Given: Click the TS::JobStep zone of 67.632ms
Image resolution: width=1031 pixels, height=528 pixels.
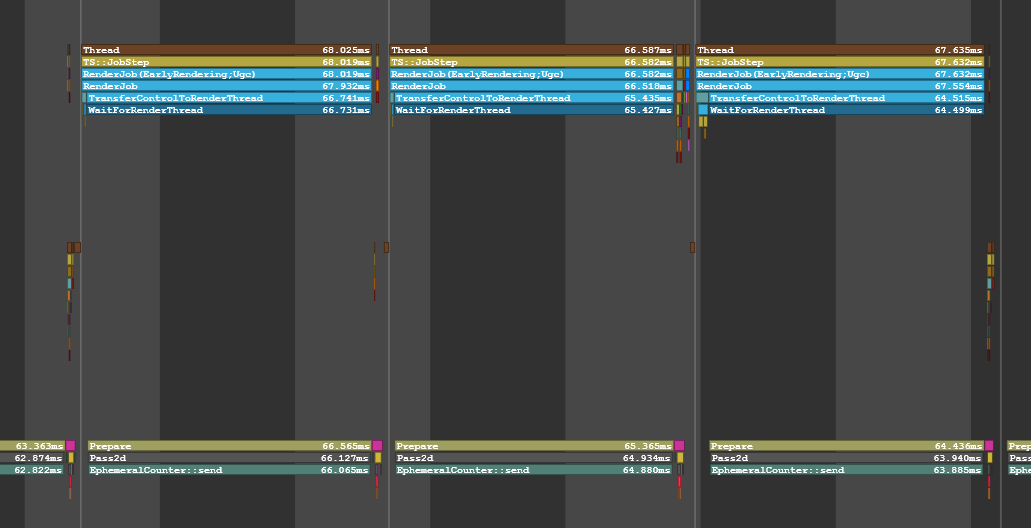Looking at the screenshot, I should (840, 62).
